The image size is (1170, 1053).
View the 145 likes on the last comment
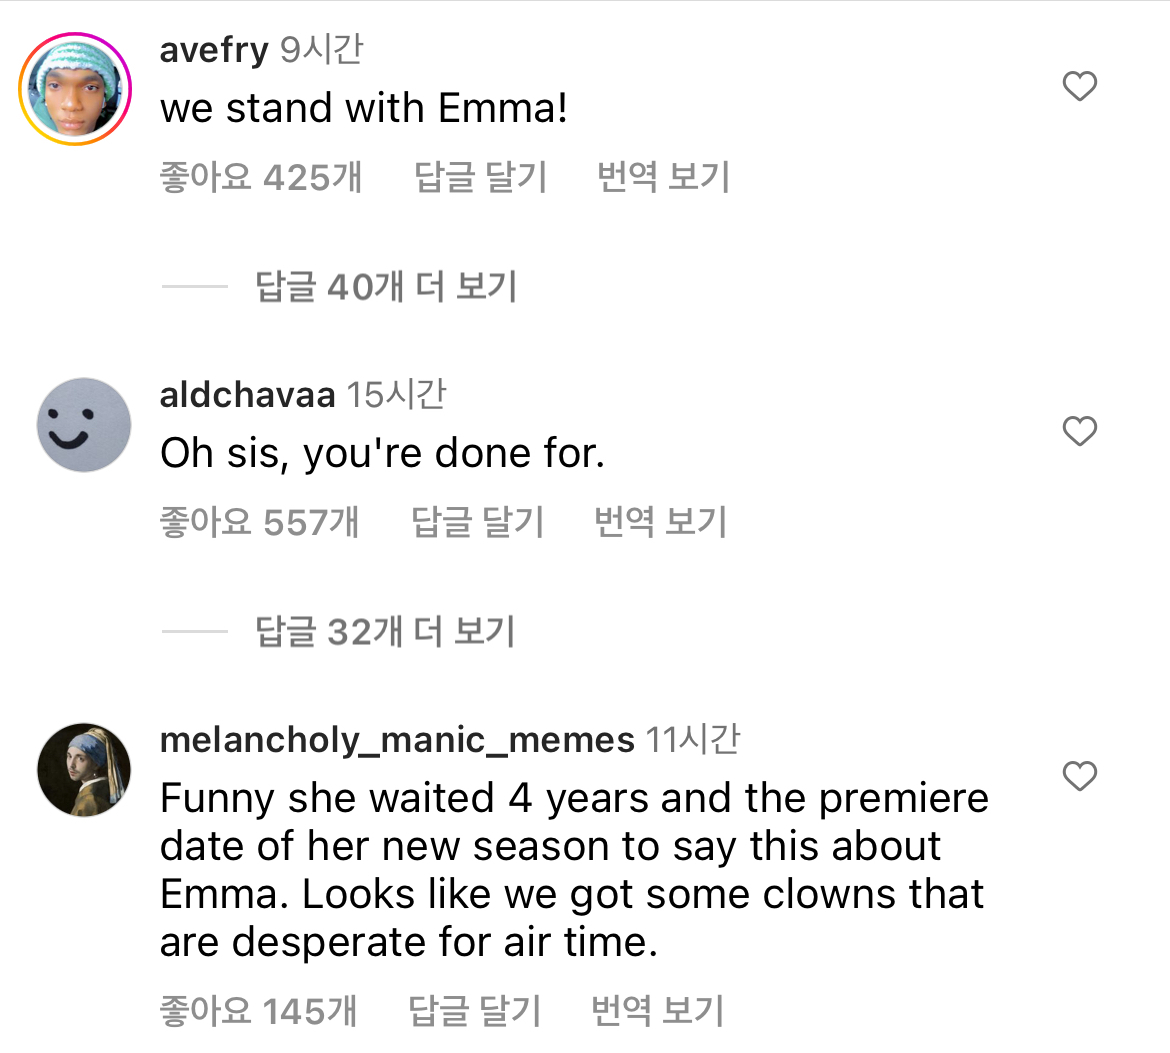pos(258,1011)
